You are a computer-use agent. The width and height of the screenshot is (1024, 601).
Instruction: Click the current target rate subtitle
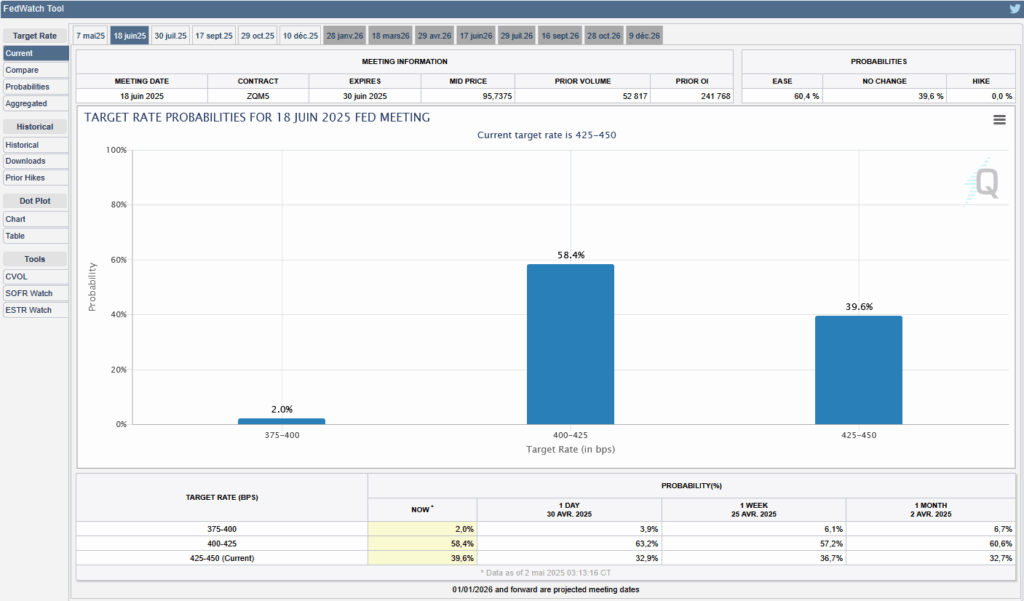click(547, 135)
